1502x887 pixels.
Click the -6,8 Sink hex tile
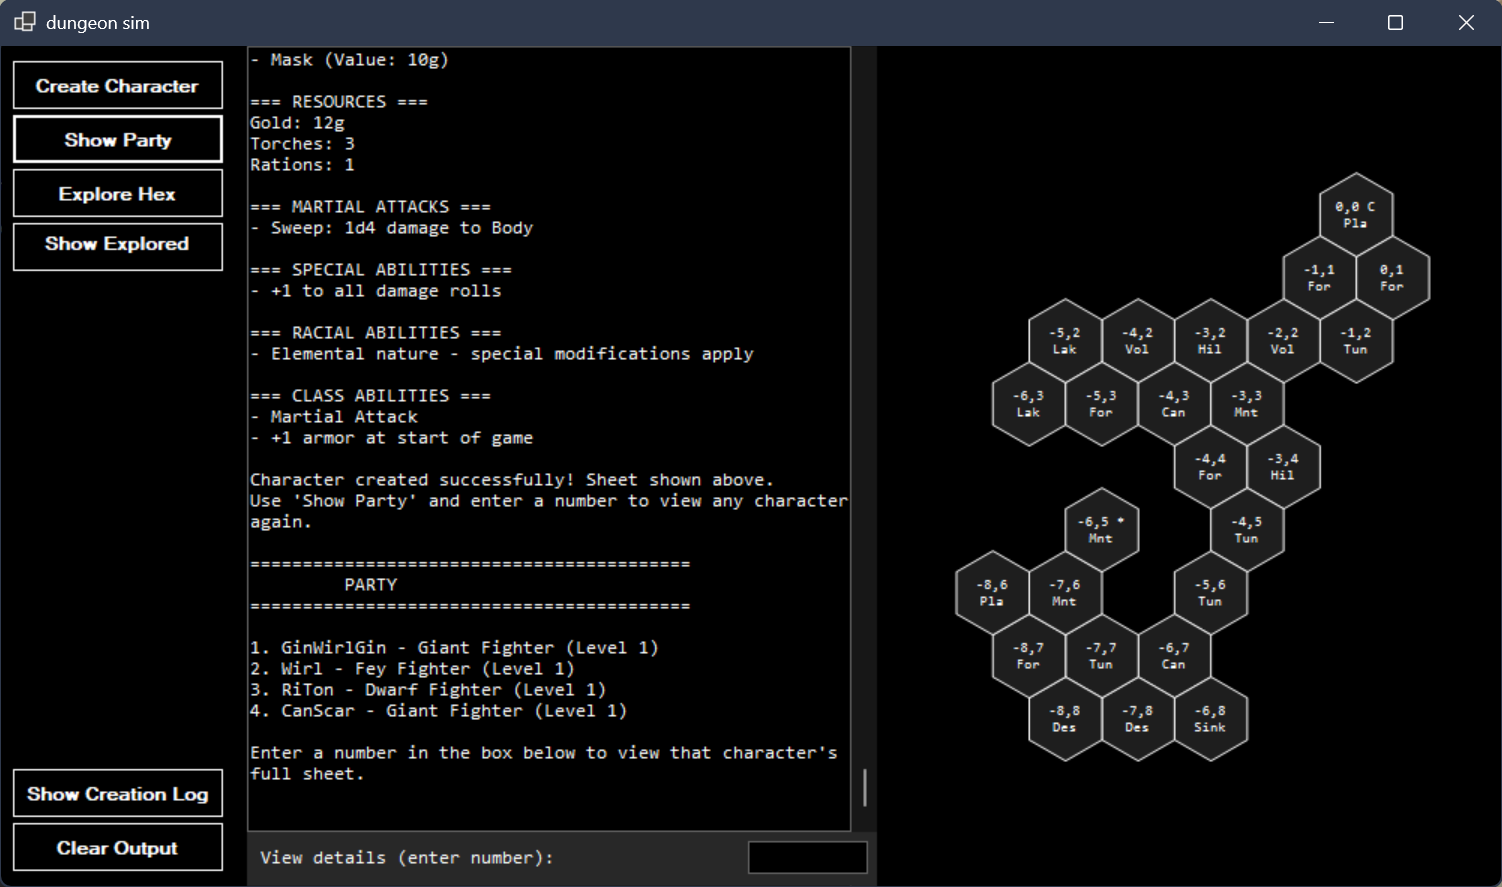pyautogui.click(x=1209, y=719)
